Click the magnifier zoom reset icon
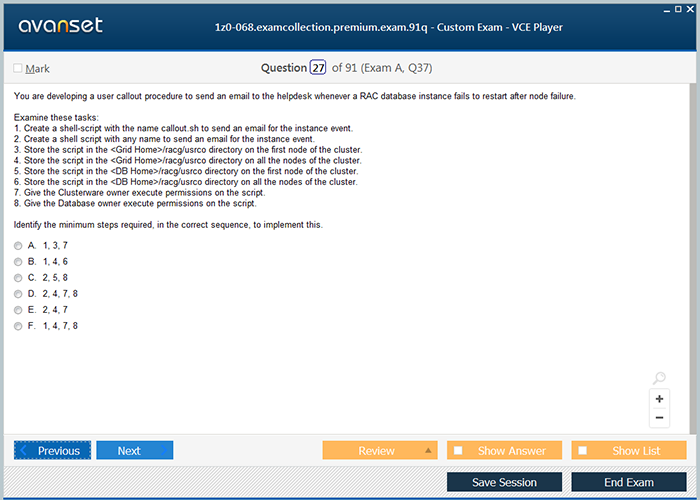Viewport: 700px width, 500px height. (x=659, y=378)
